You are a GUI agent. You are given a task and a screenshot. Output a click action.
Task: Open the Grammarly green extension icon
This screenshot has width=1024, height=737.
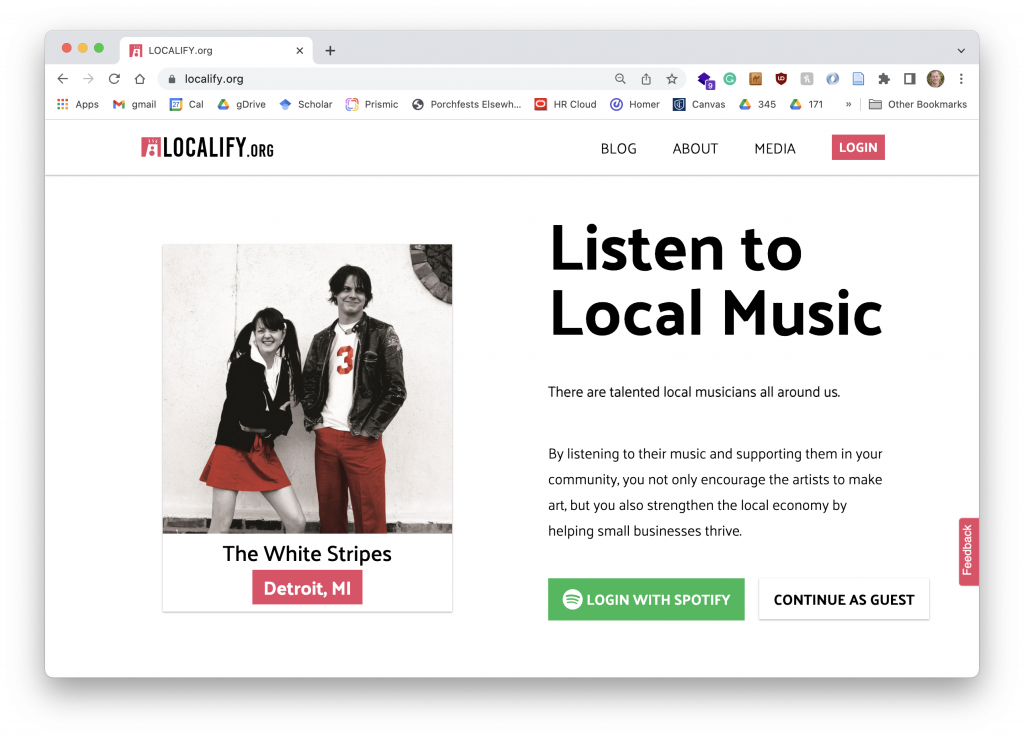[x=729, y=79]
